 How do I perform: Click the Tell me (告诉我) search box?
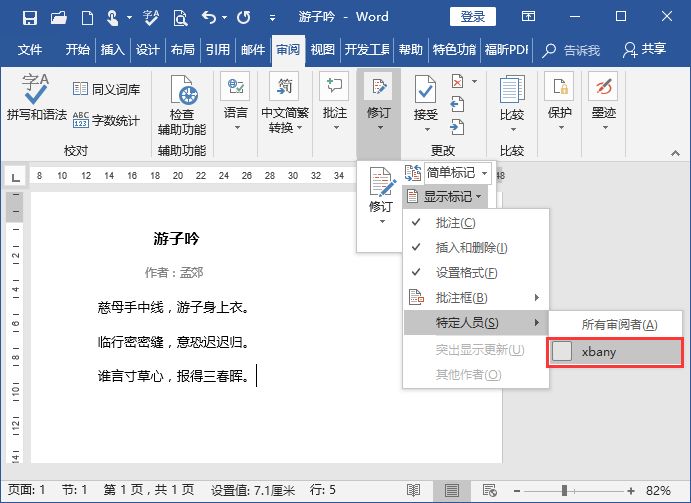(x=572, y=50)
